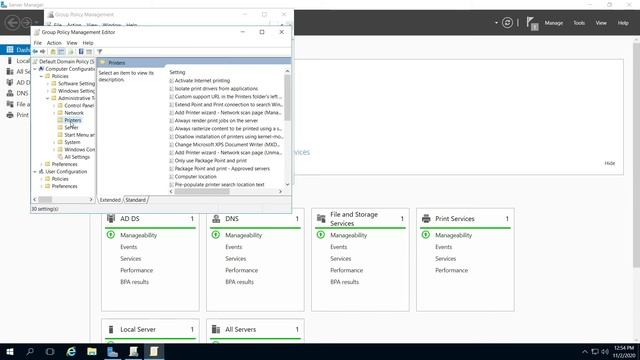Click the Server Manager forward navigation arrow

(x=26, y=22)
